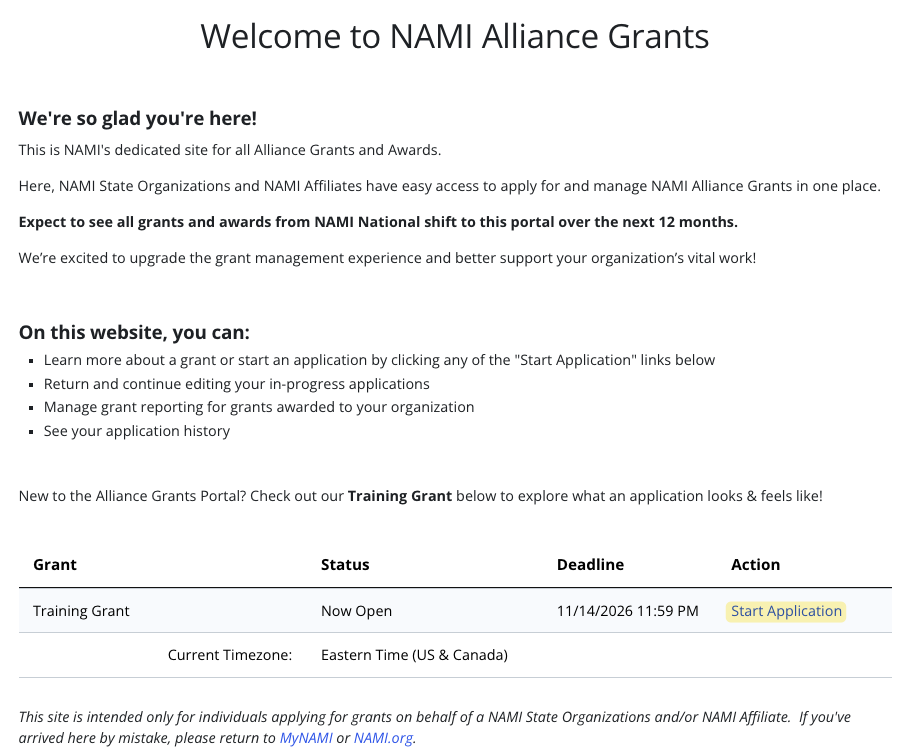Click the Current Timezone label

coord(230,655)
